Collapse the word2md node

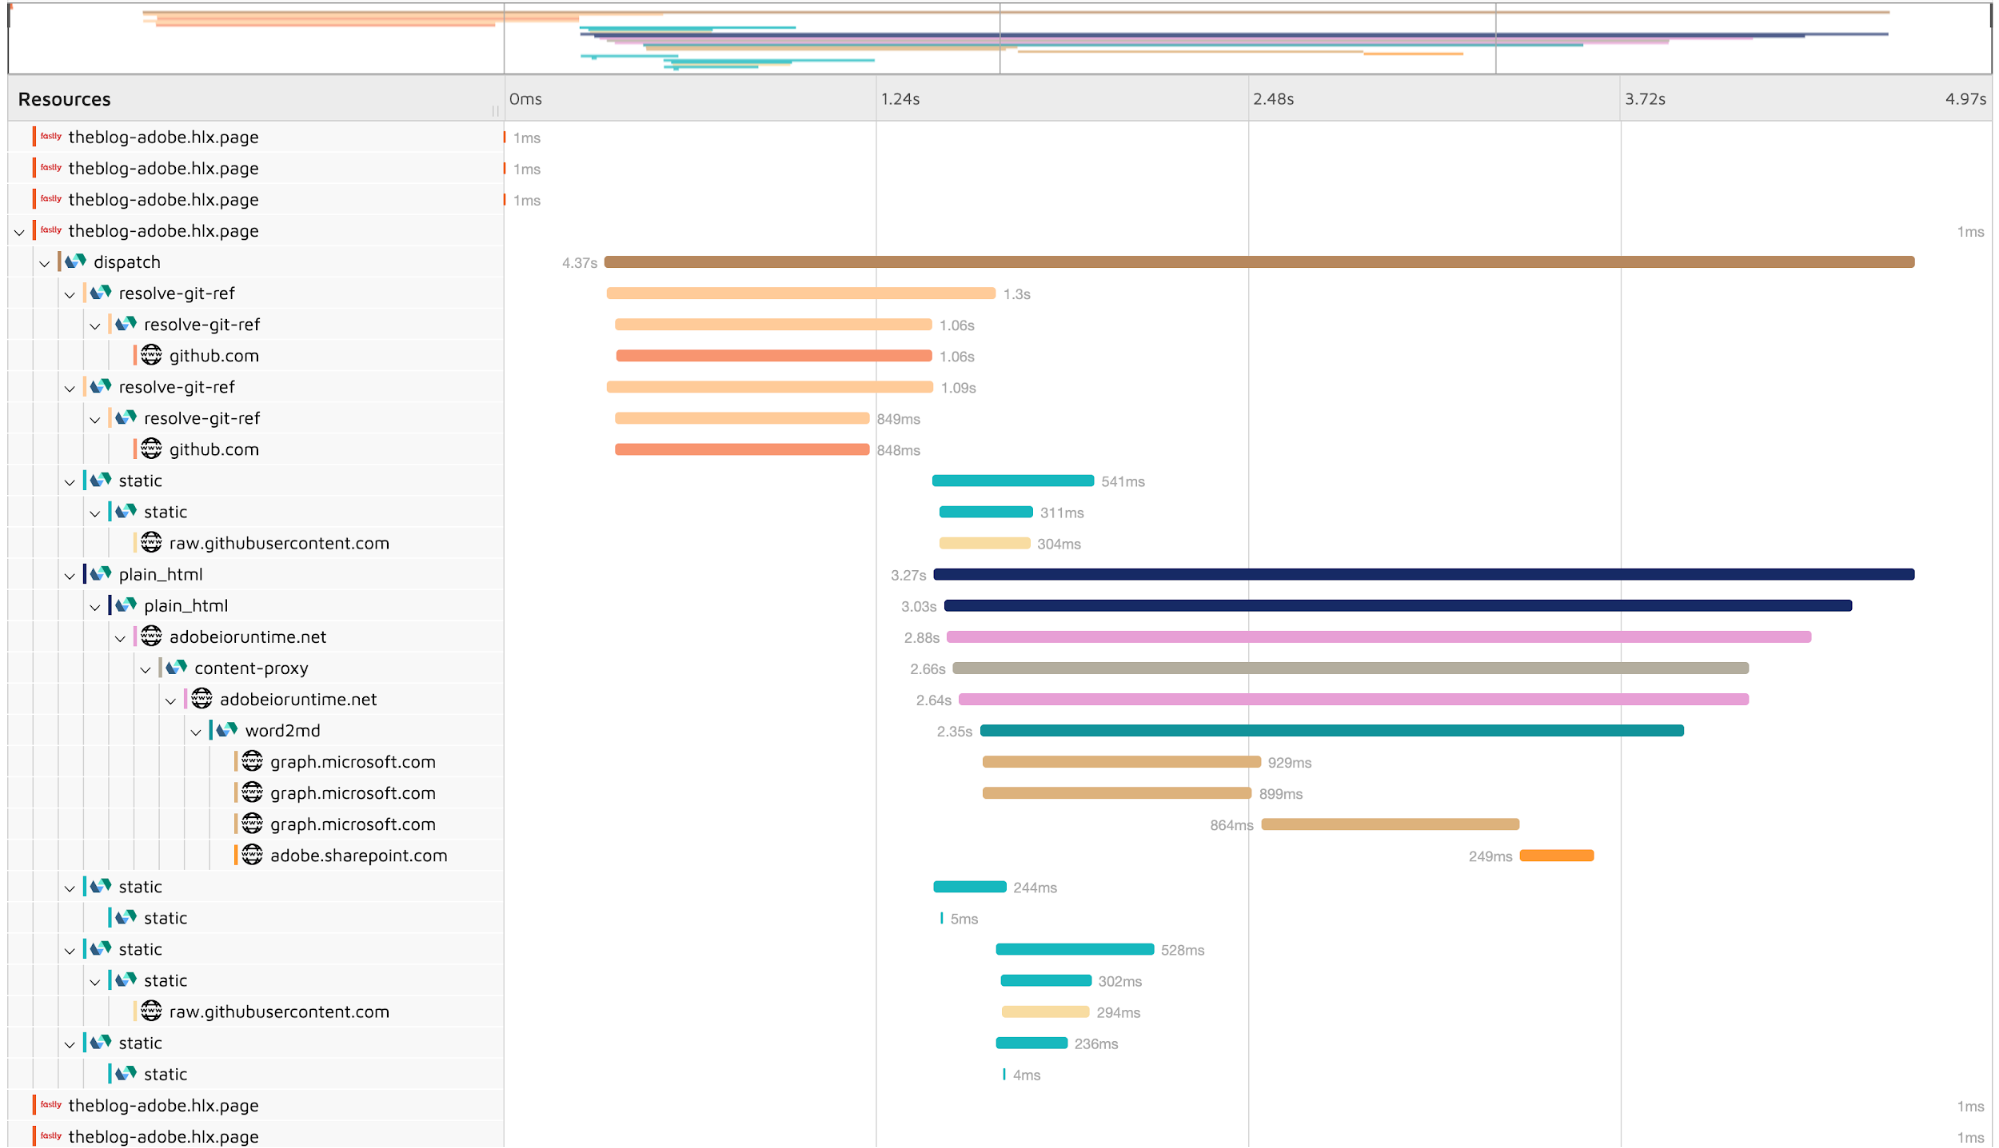(x=196, y=732)
